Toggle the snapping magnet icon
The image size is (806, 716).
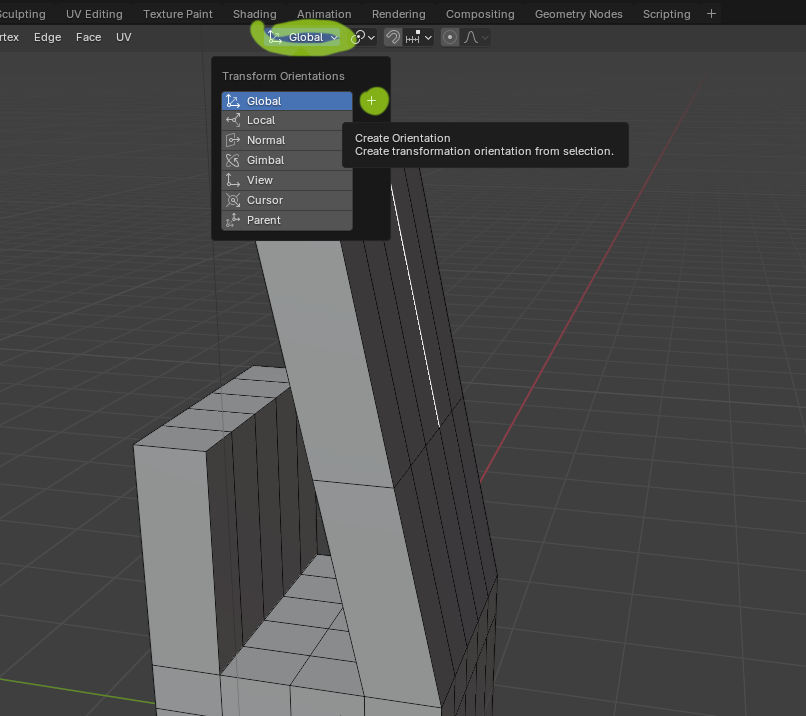(394, 37)
